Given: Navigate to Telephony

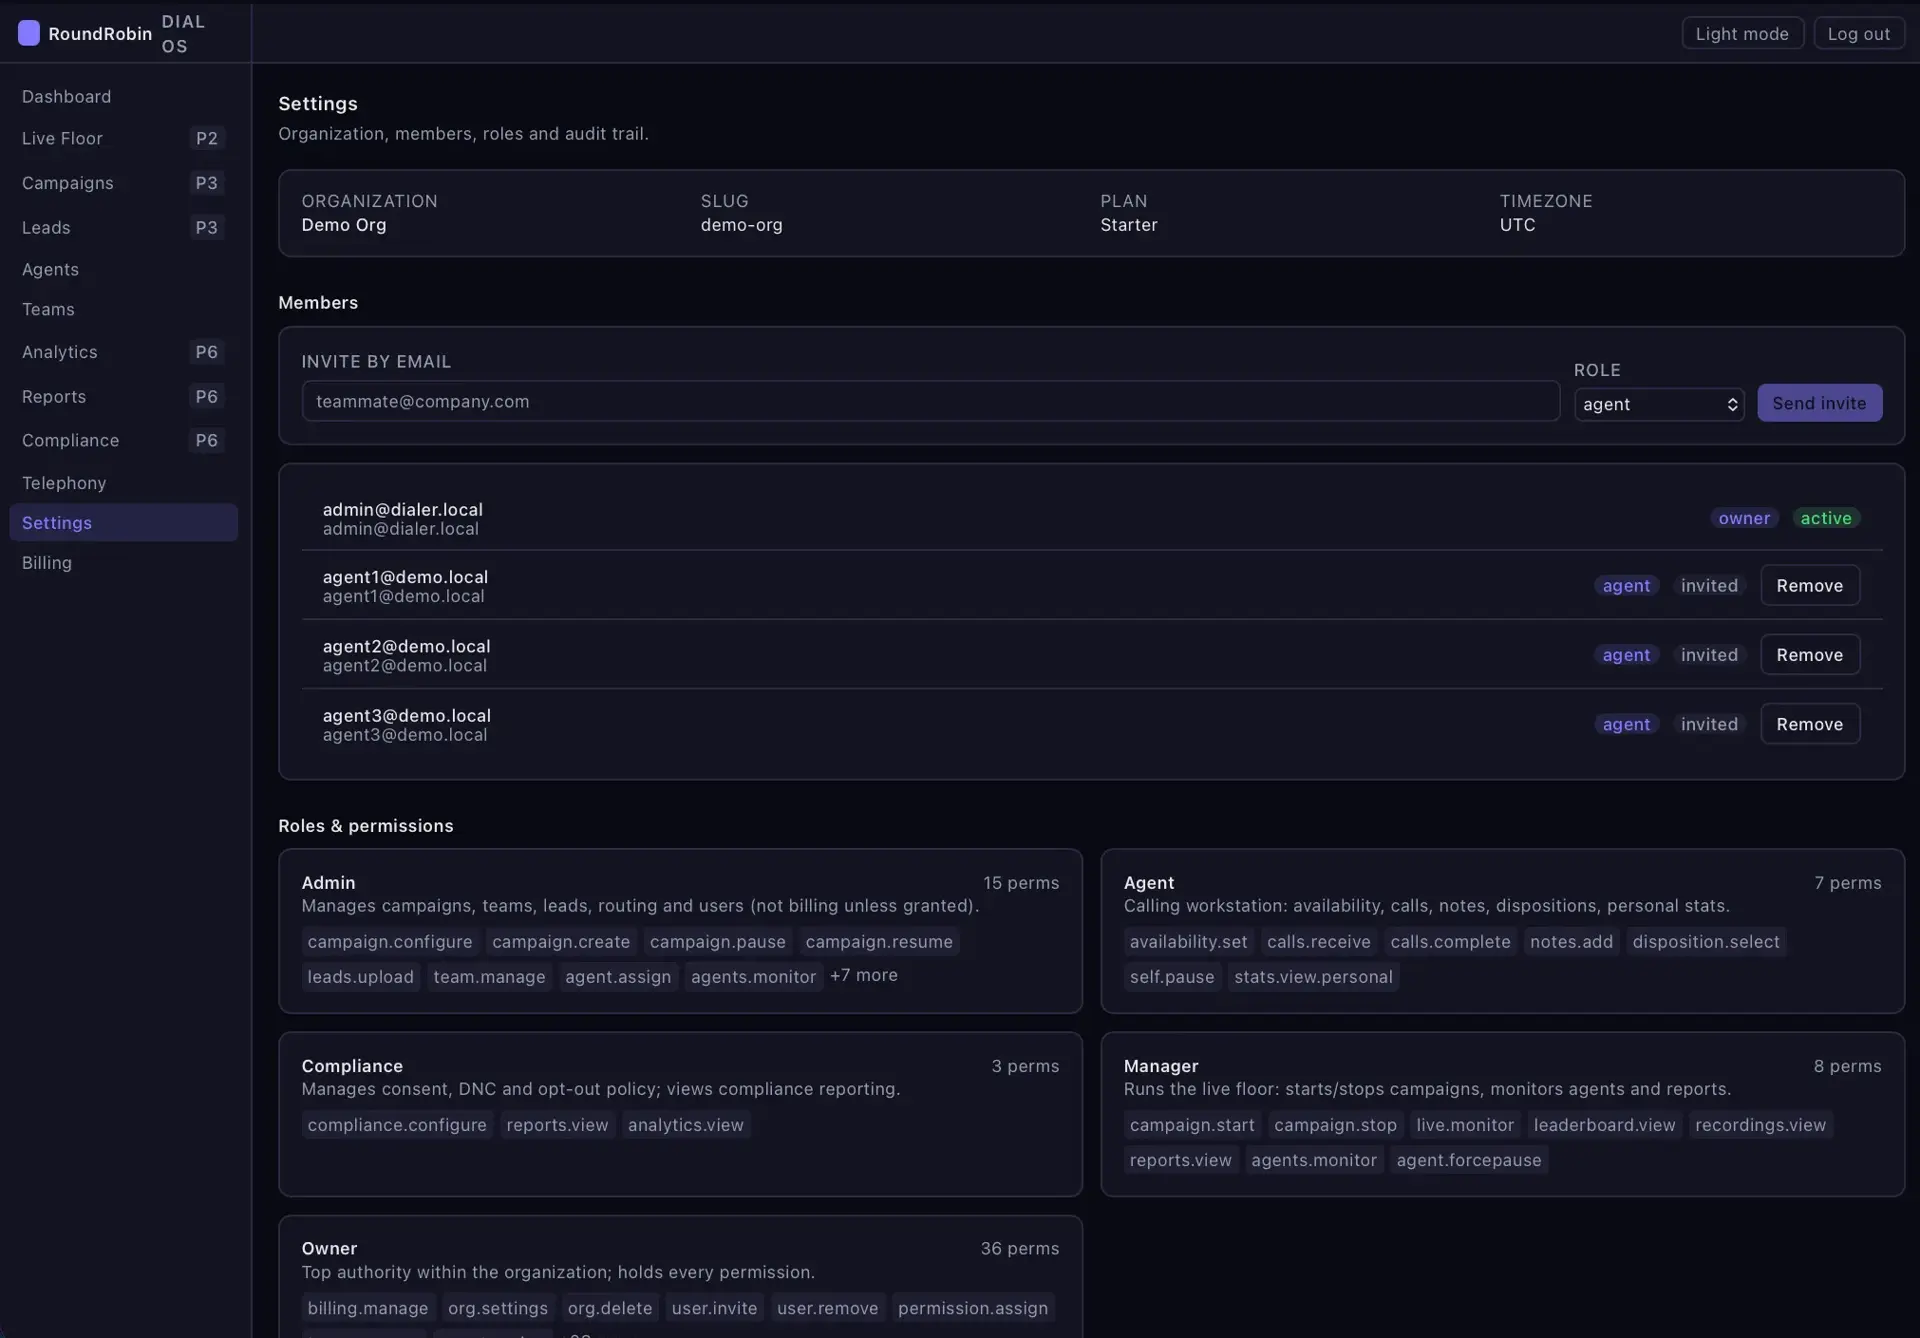Looking at the screenshot, I should pyautogui.click(x=123, y=483).
